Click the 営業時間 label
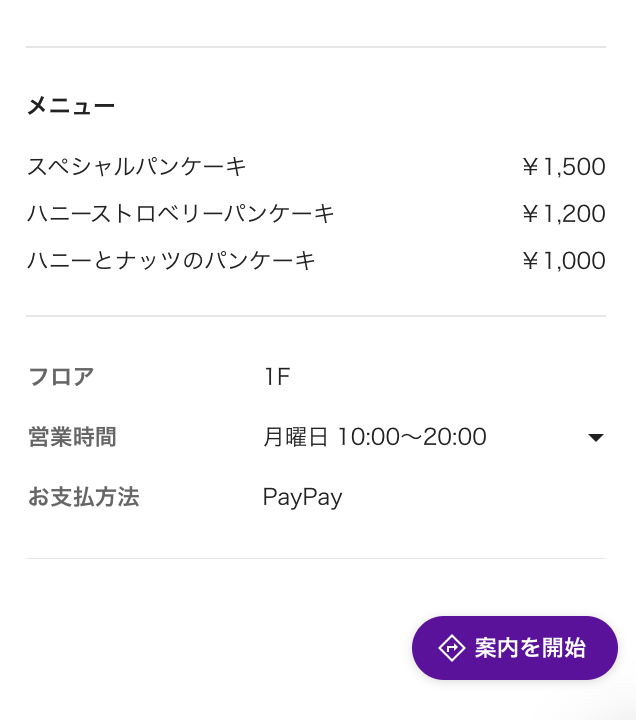 [72, 437]
